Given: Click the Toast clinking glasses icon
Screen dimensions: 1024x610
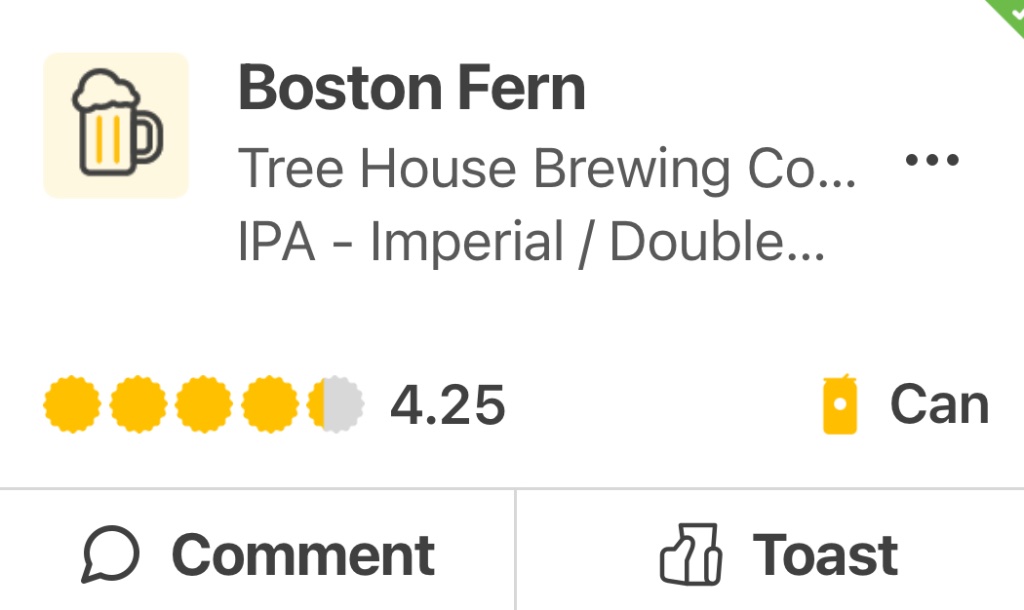Looking at the screenshot, I should point(691,555).
